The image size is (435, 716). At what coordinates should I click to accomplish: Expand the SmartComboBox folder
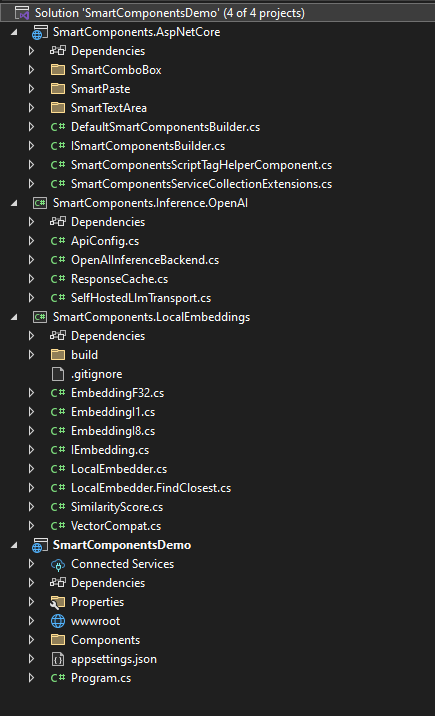(31, 70)
